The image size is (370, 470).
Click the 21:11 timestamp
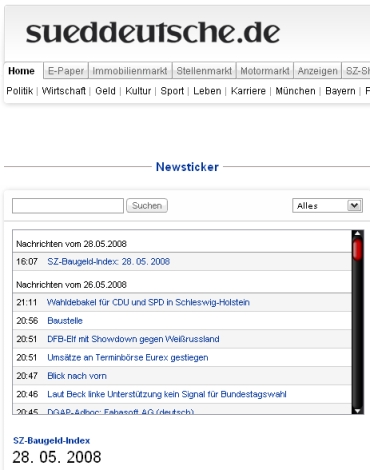coord(27,302)
